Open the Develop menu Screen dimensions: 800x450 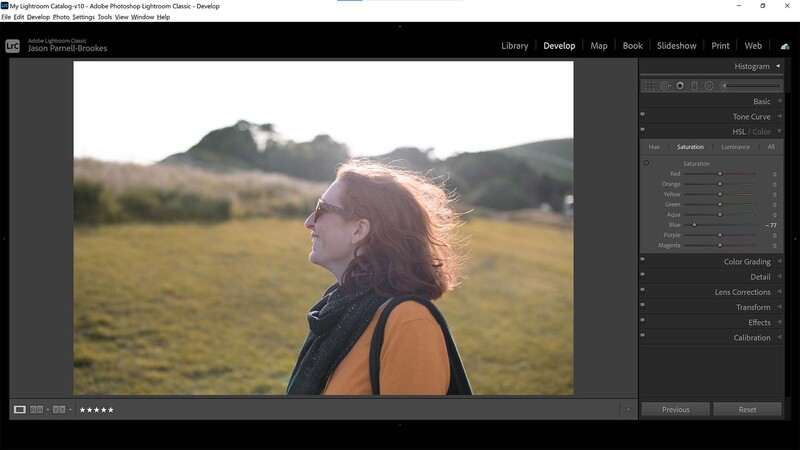(38, 17)
